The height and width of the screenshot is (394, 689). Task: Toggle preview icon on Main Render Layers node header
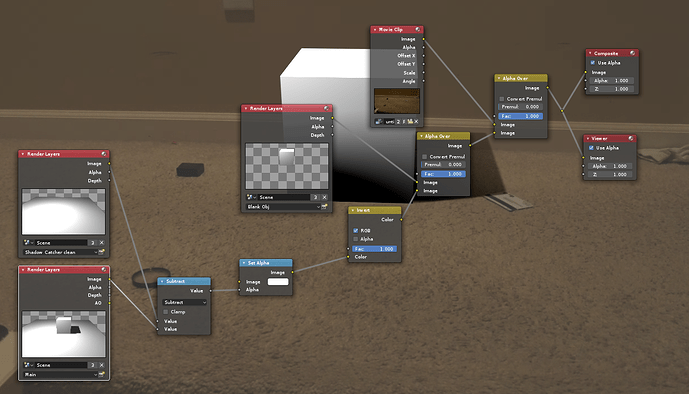pos(104,269)
